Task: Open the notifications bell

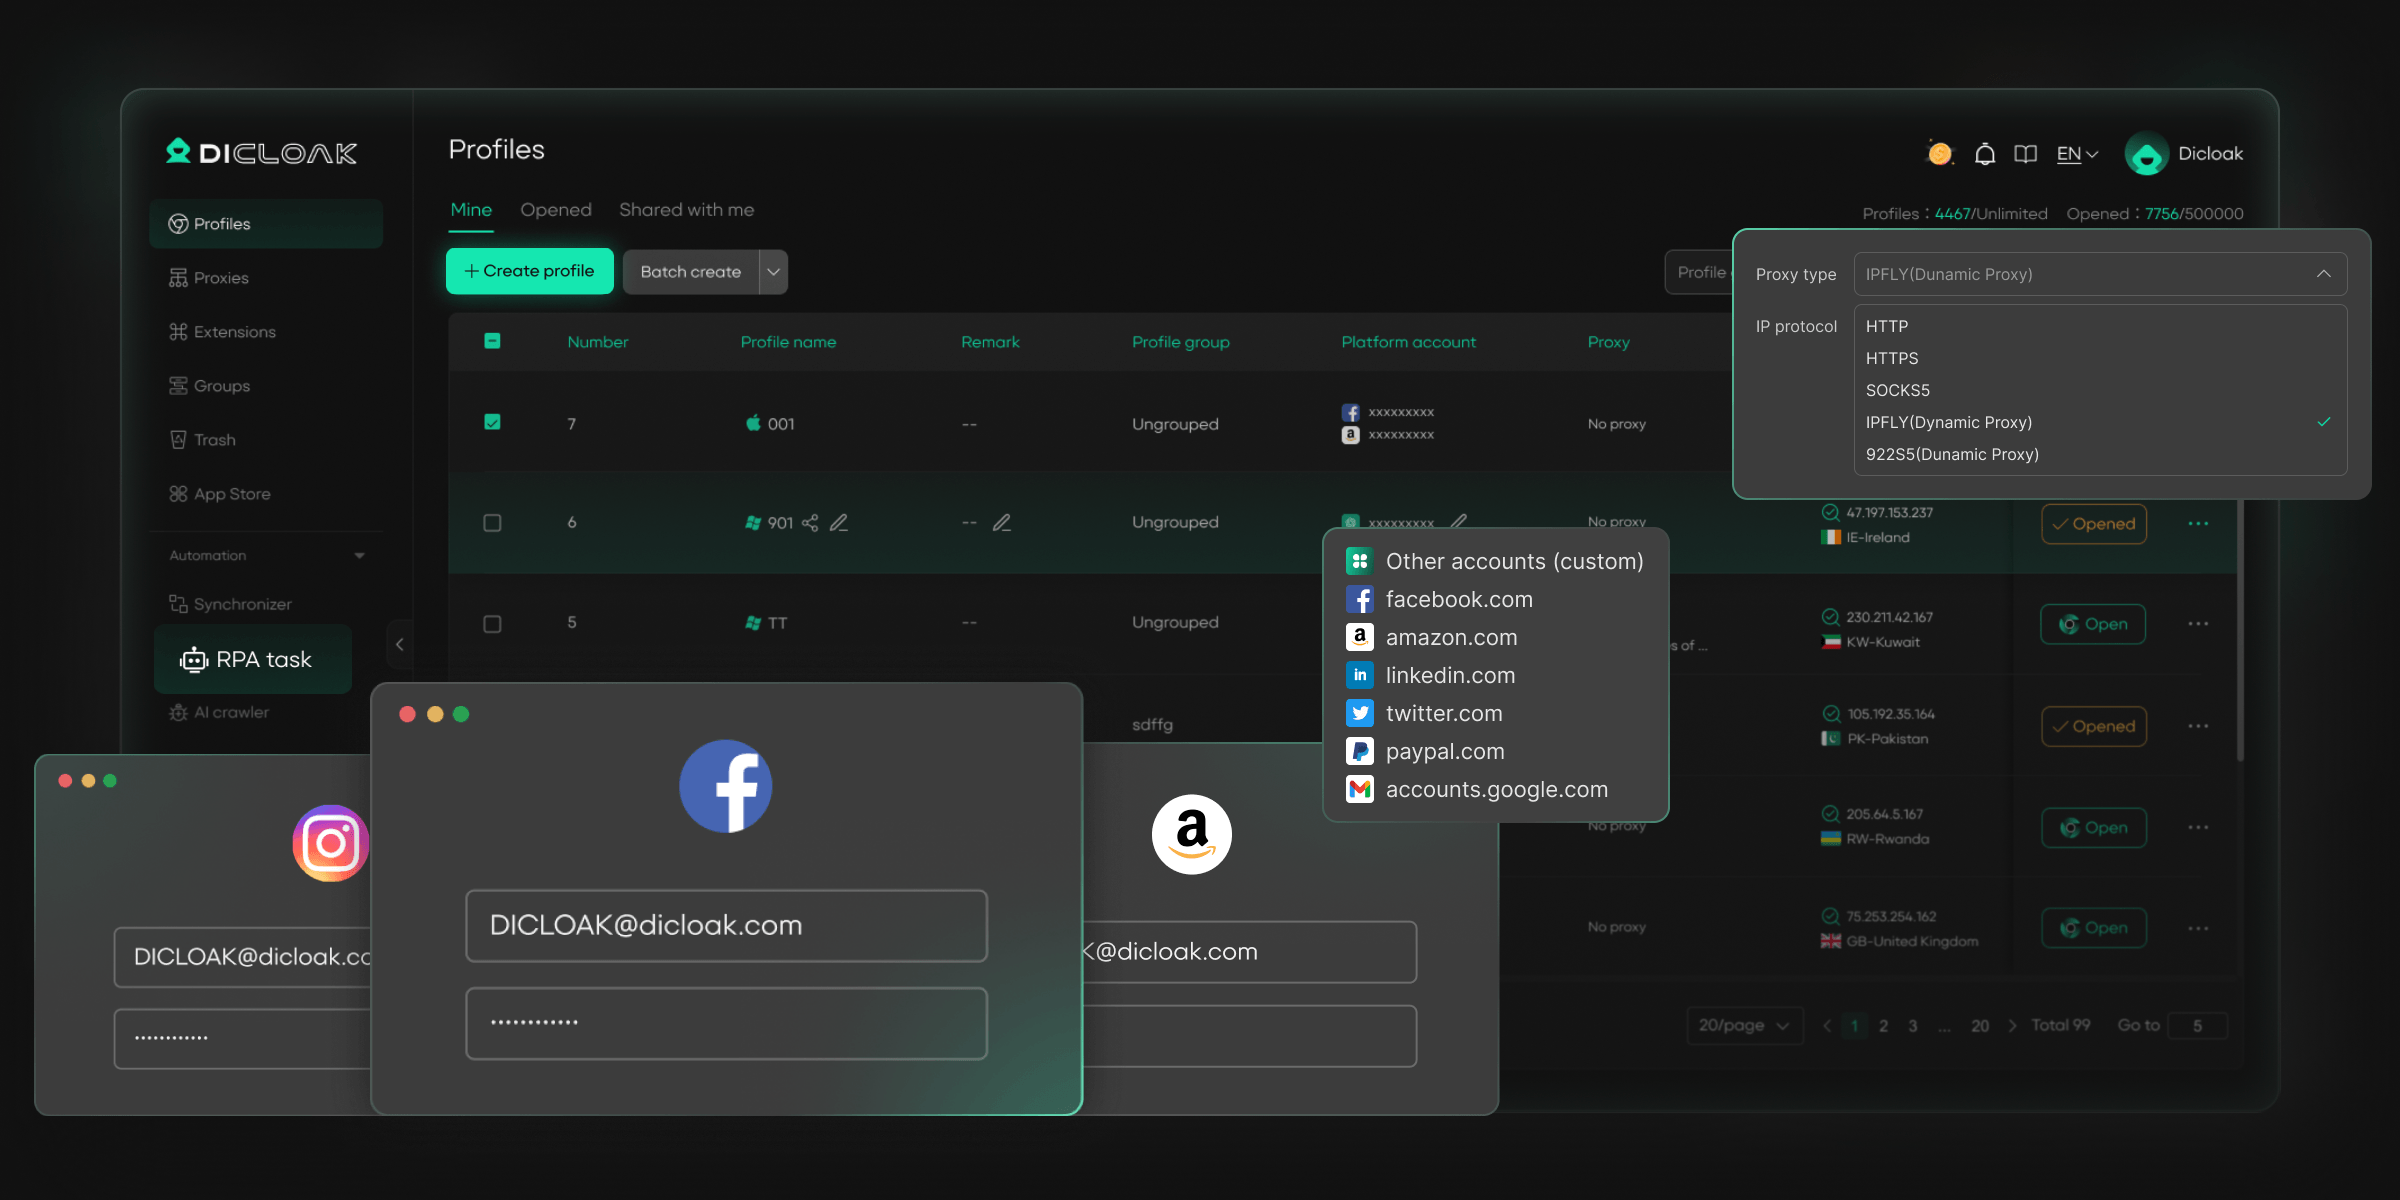Action: coord(1984,153)
